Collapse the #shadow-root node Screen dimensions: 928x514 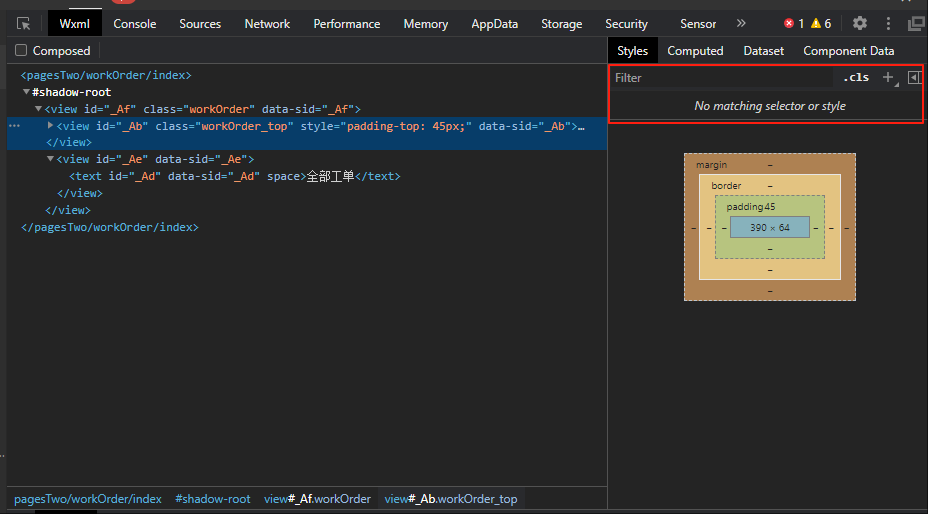(26, 92)
